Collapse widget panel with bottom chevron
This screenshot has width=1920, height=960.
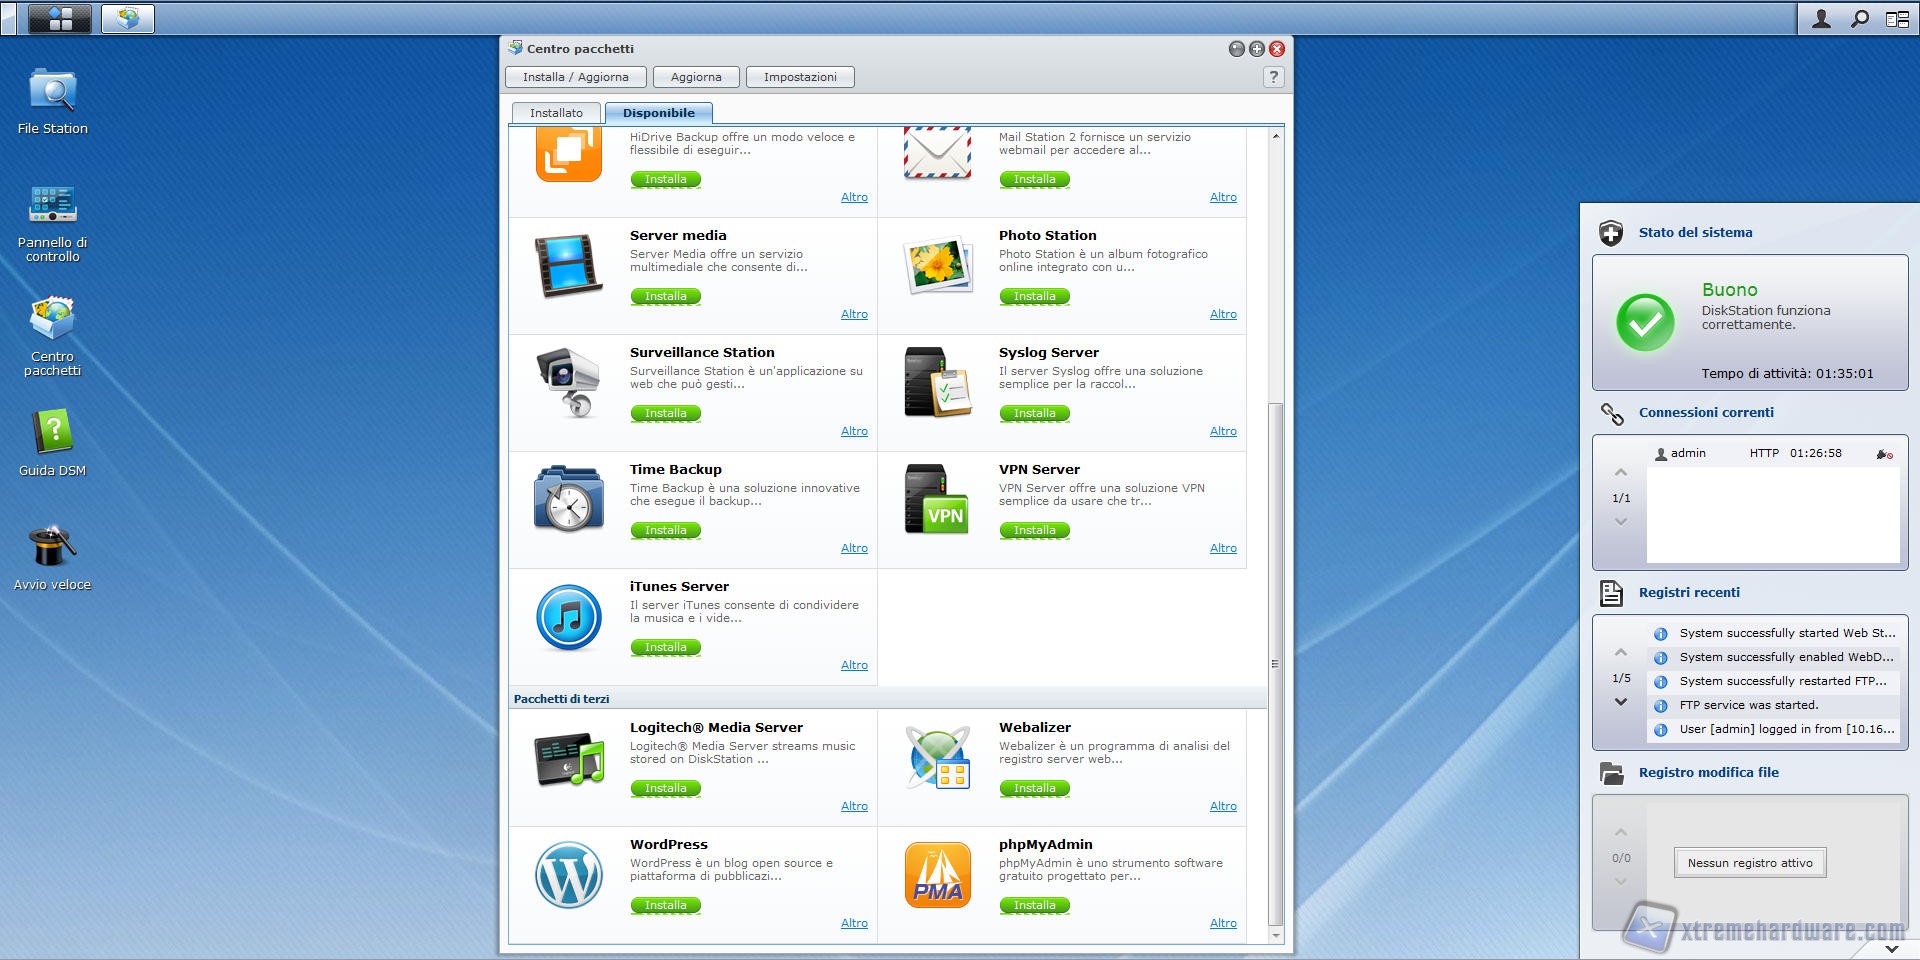click(x=1891, y=948)
